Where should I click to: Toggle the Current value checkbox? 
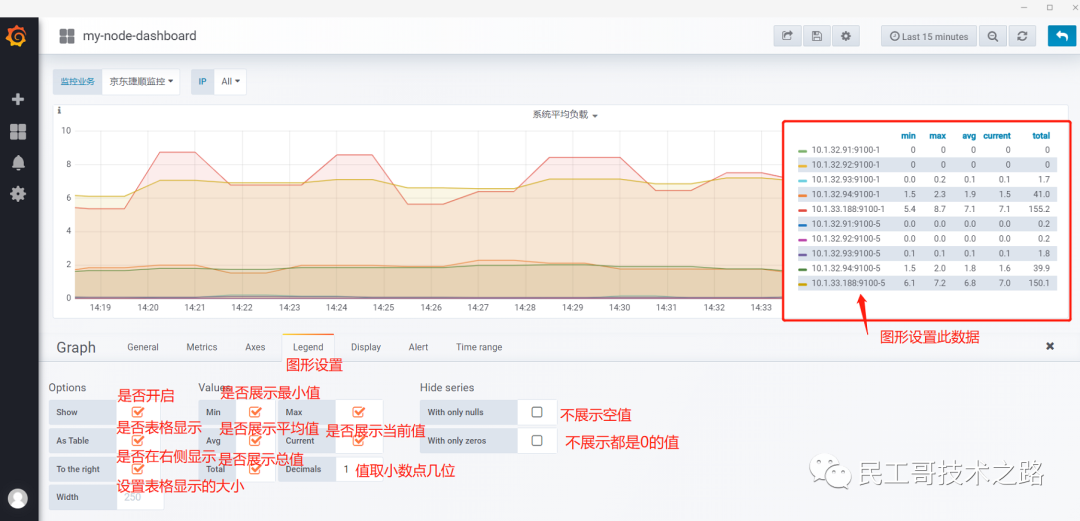pyautogui.click(x=358, y=440)
